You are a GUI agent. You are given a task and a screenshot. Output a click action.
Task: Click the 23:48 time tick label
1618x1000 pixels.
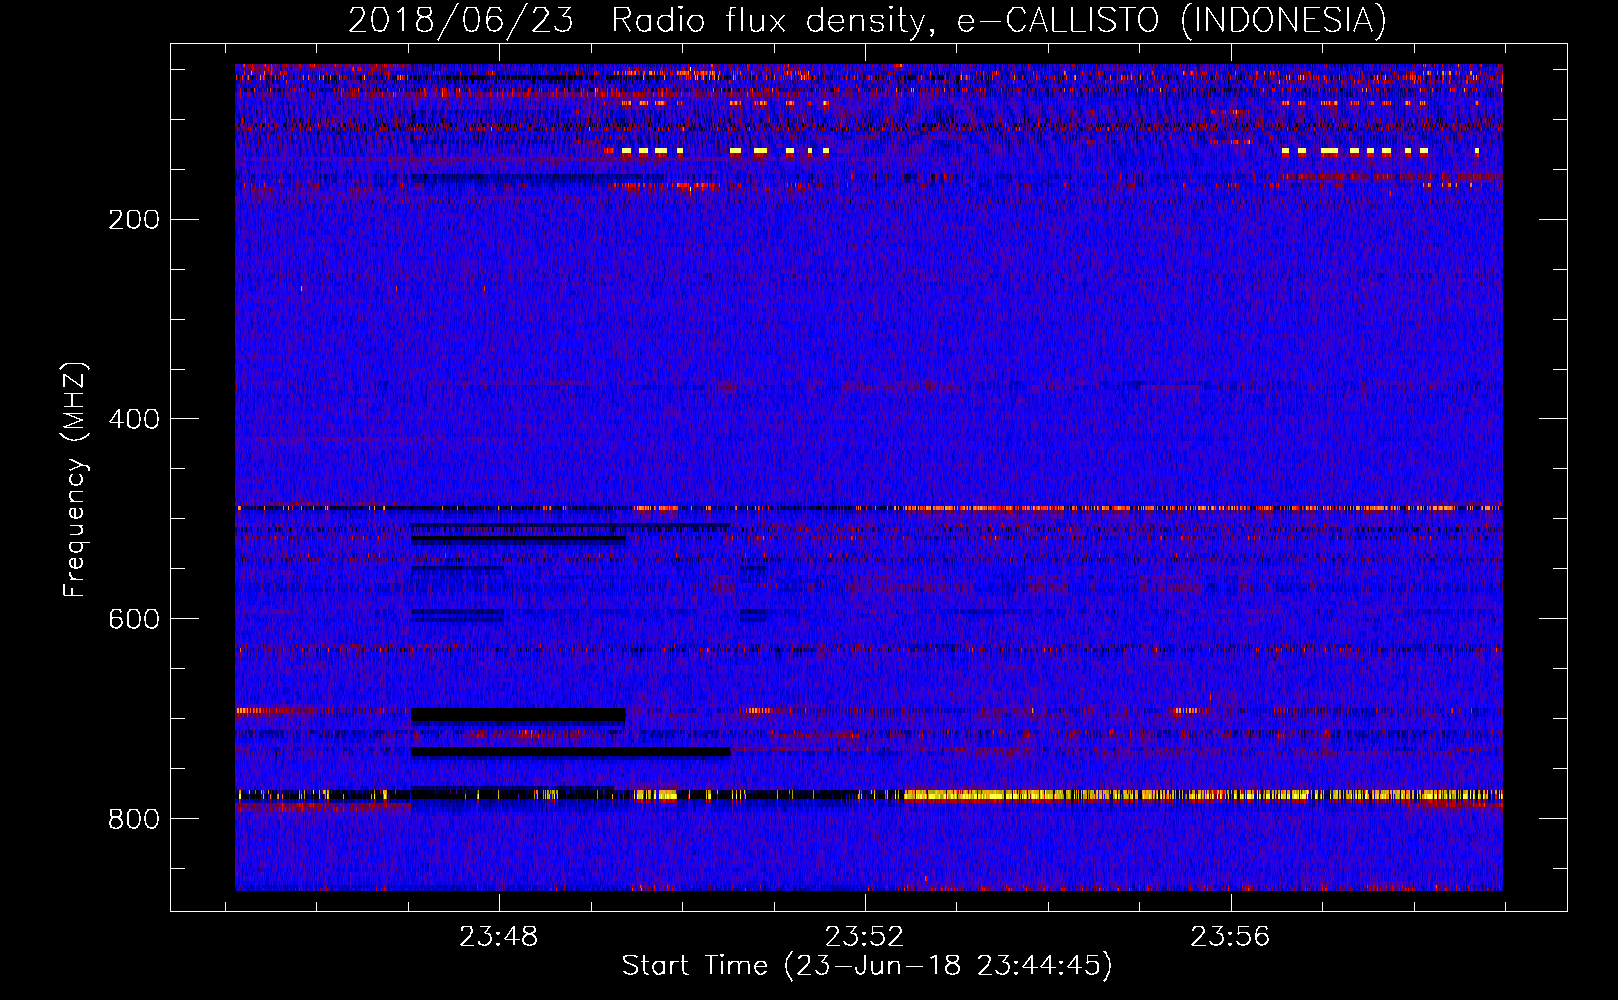(x=498, y=936)
